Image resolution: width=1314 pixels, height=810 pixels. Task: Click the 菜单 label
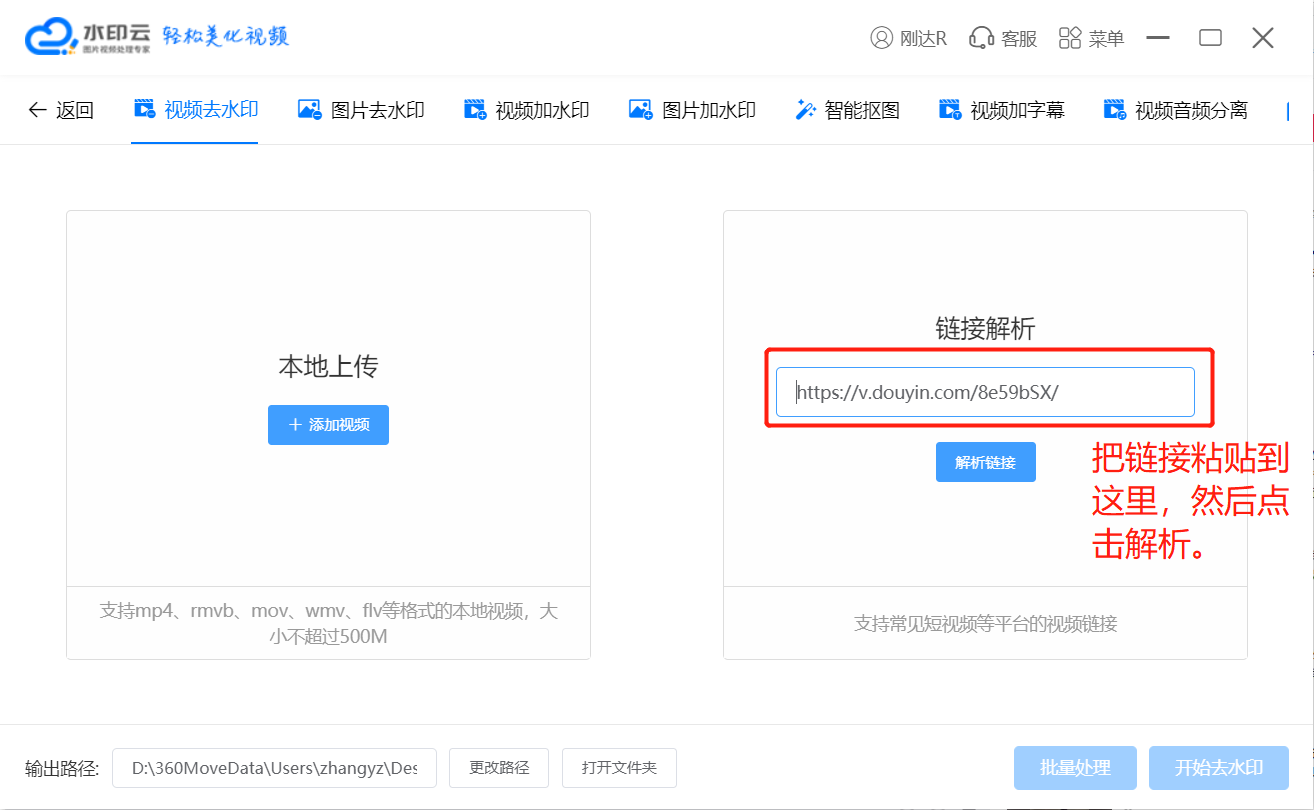click(x=1107, y=39)
